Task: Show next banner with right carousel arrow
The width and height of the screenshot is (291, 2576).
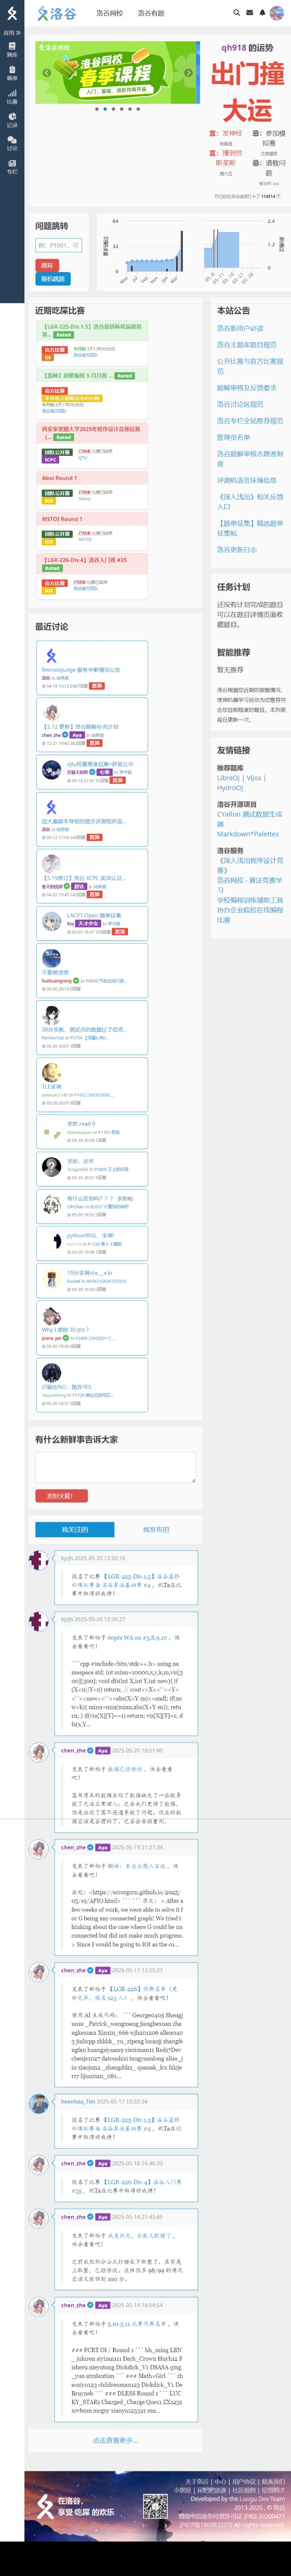Action: (188, 73)
